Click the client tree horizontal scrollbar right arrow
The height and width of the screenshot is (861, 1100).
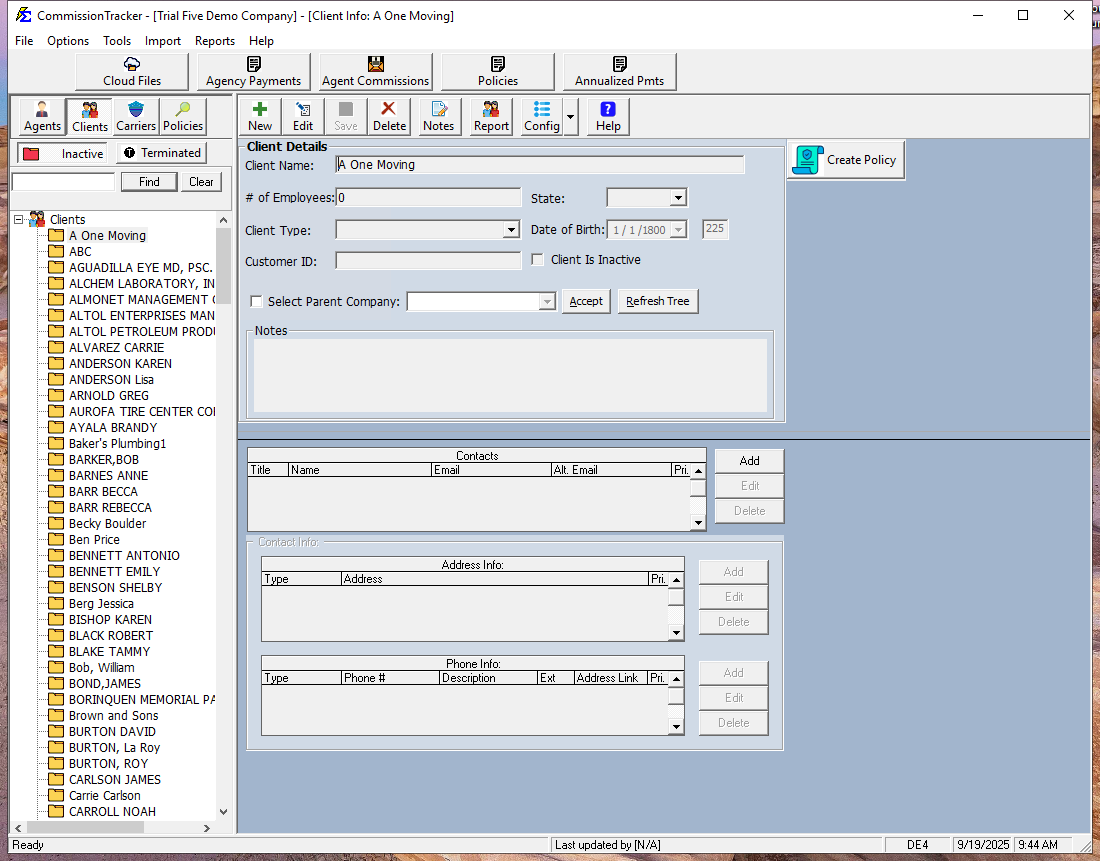point(207,828)
